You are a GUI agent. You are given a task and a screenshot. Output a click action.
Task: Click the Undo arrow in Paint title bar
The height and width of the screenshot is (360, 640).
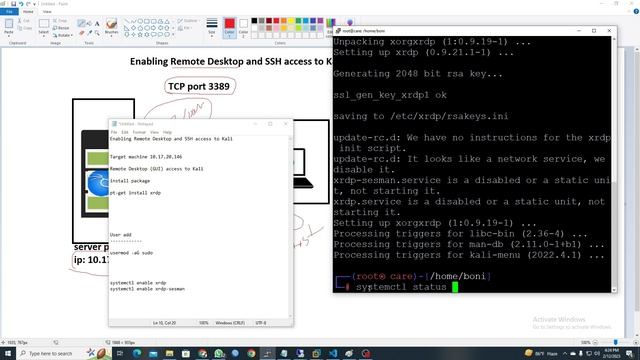point(20,4)
